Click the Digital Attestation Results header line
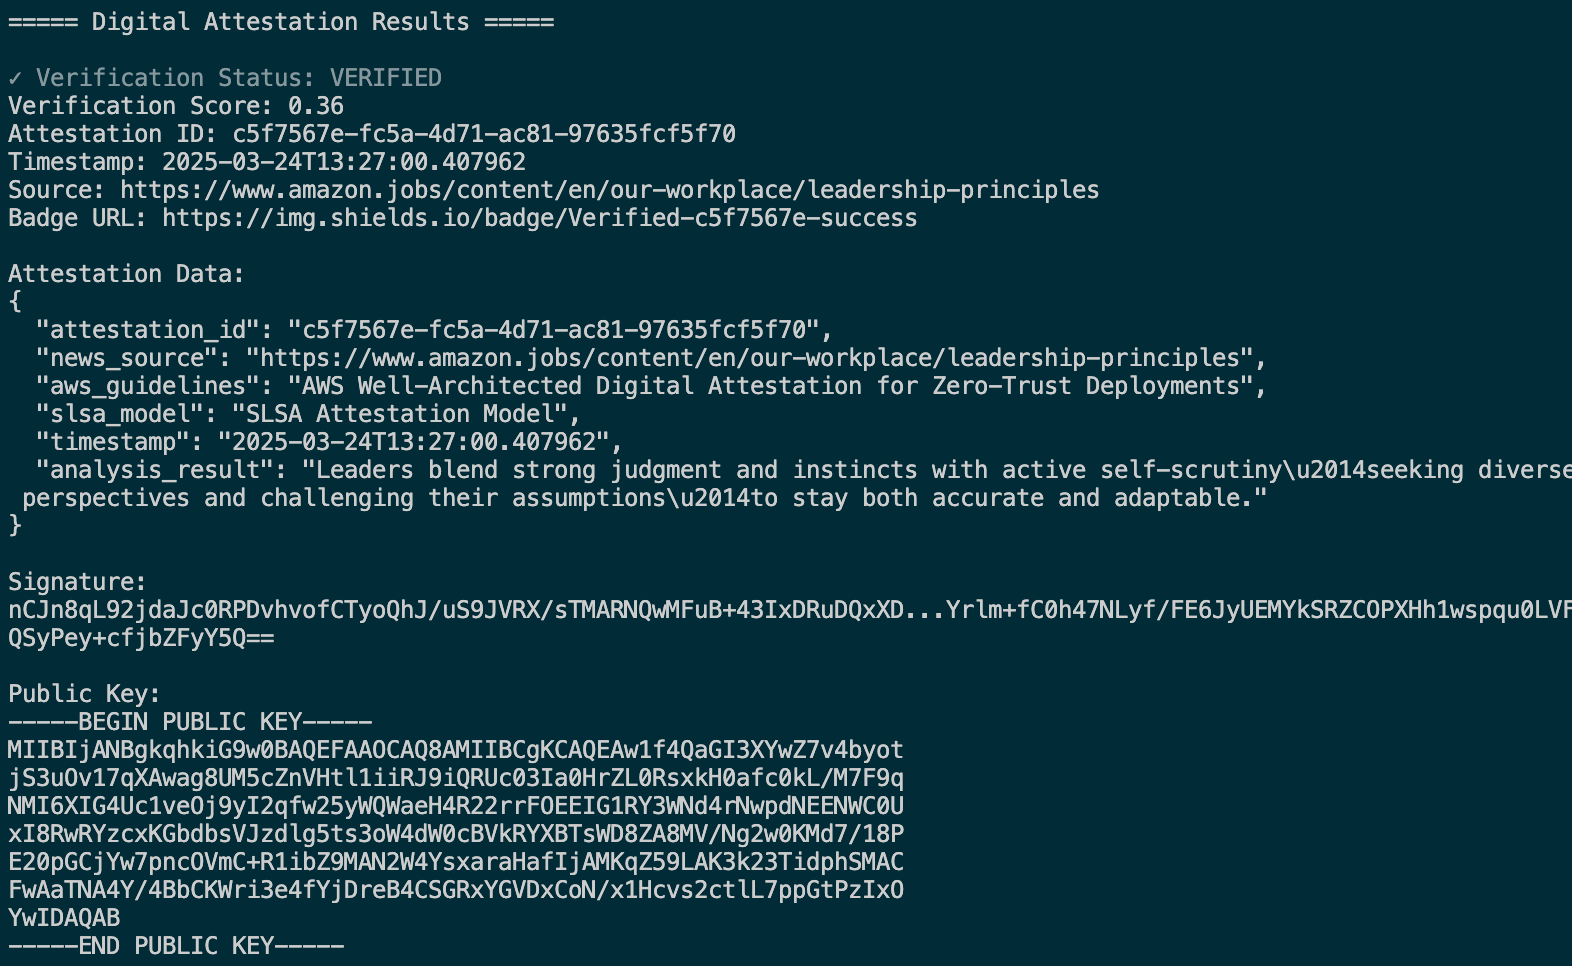 click(281, 22)
